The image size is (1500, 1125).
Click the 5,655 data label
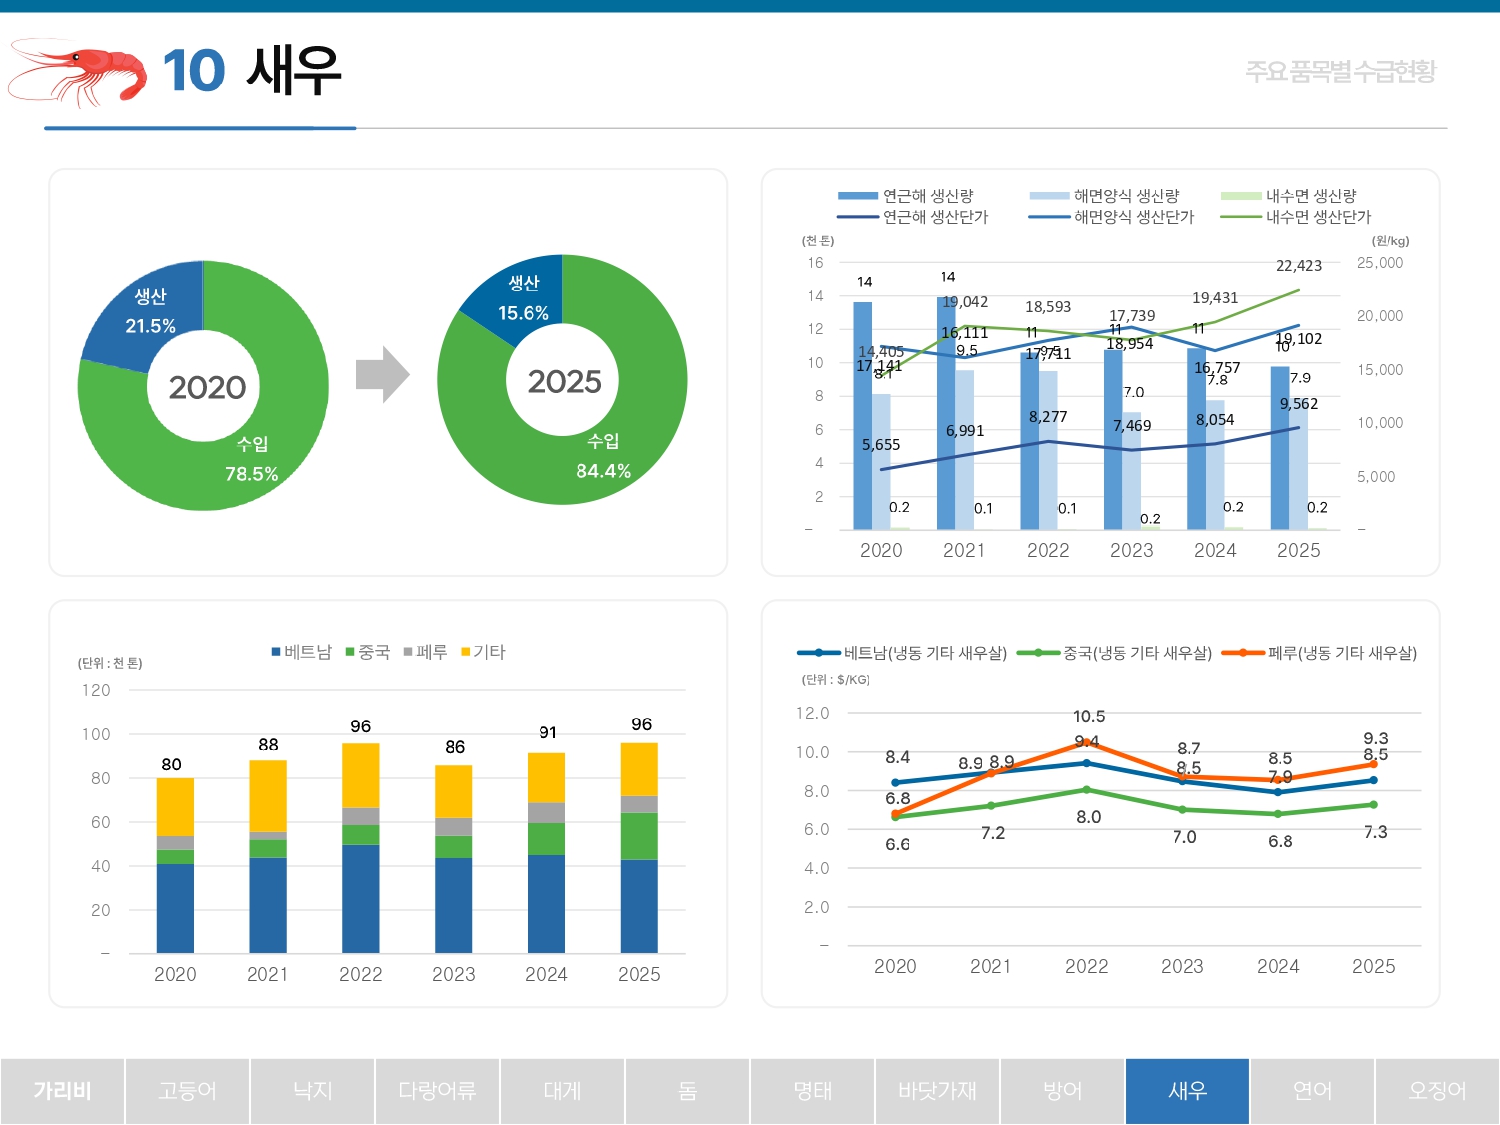[881, 445]
